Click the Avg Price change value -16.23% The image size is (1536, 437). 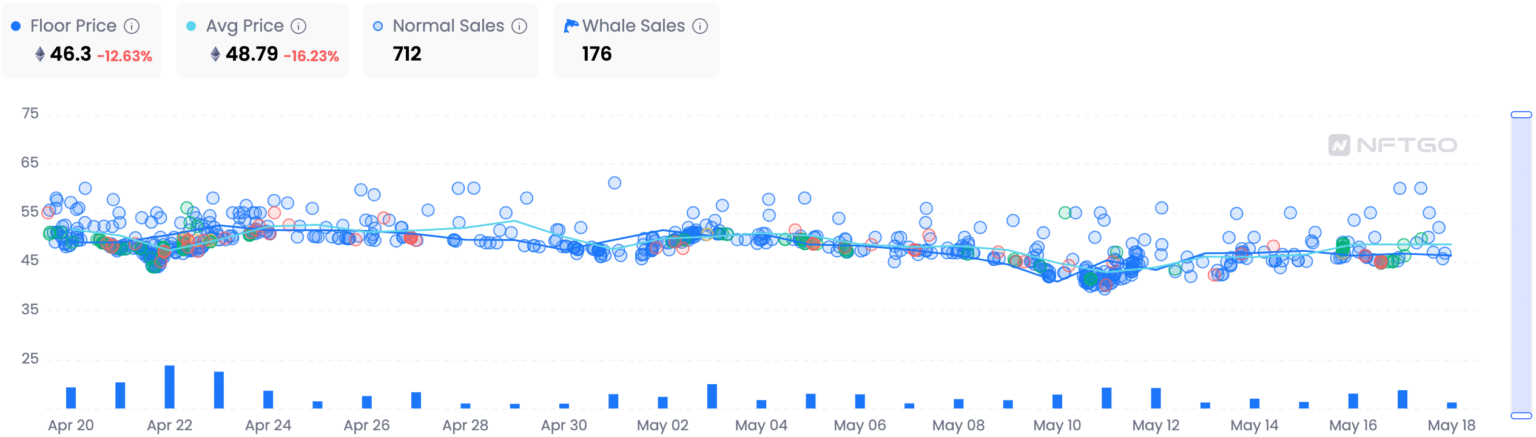pyautogui.click(x=311, y=56)
